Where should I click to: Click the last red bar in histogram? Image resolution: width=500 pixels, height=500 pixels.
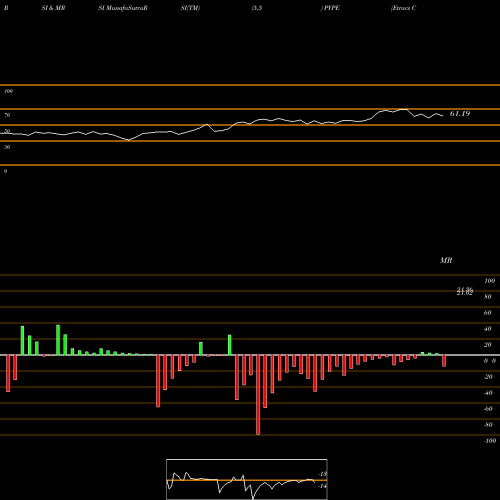[x=444, y=361]
